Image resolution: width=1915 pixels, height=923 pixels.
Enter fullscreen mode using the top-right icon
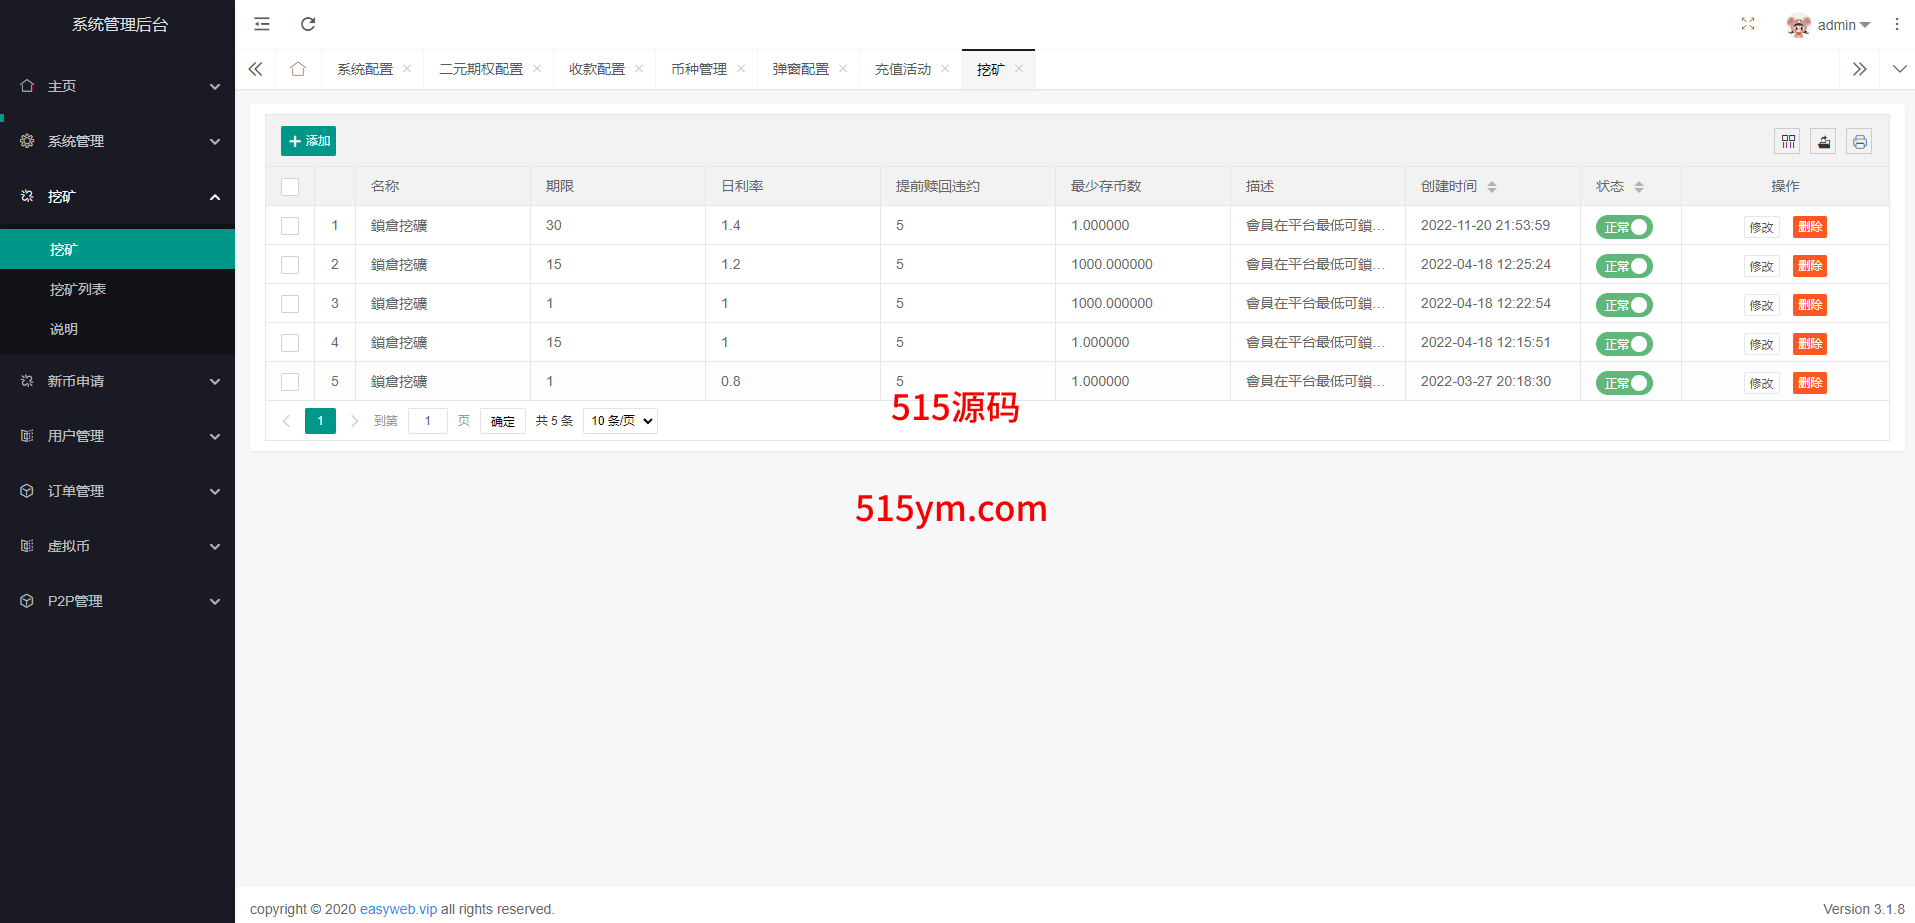click(x=1748, y=24)
